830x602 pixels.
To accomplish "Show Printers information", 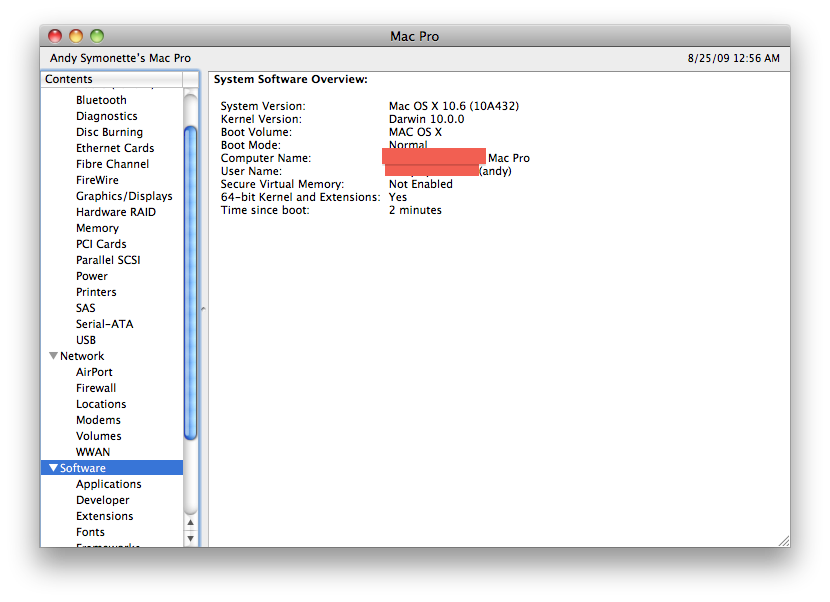I will 96,292.
